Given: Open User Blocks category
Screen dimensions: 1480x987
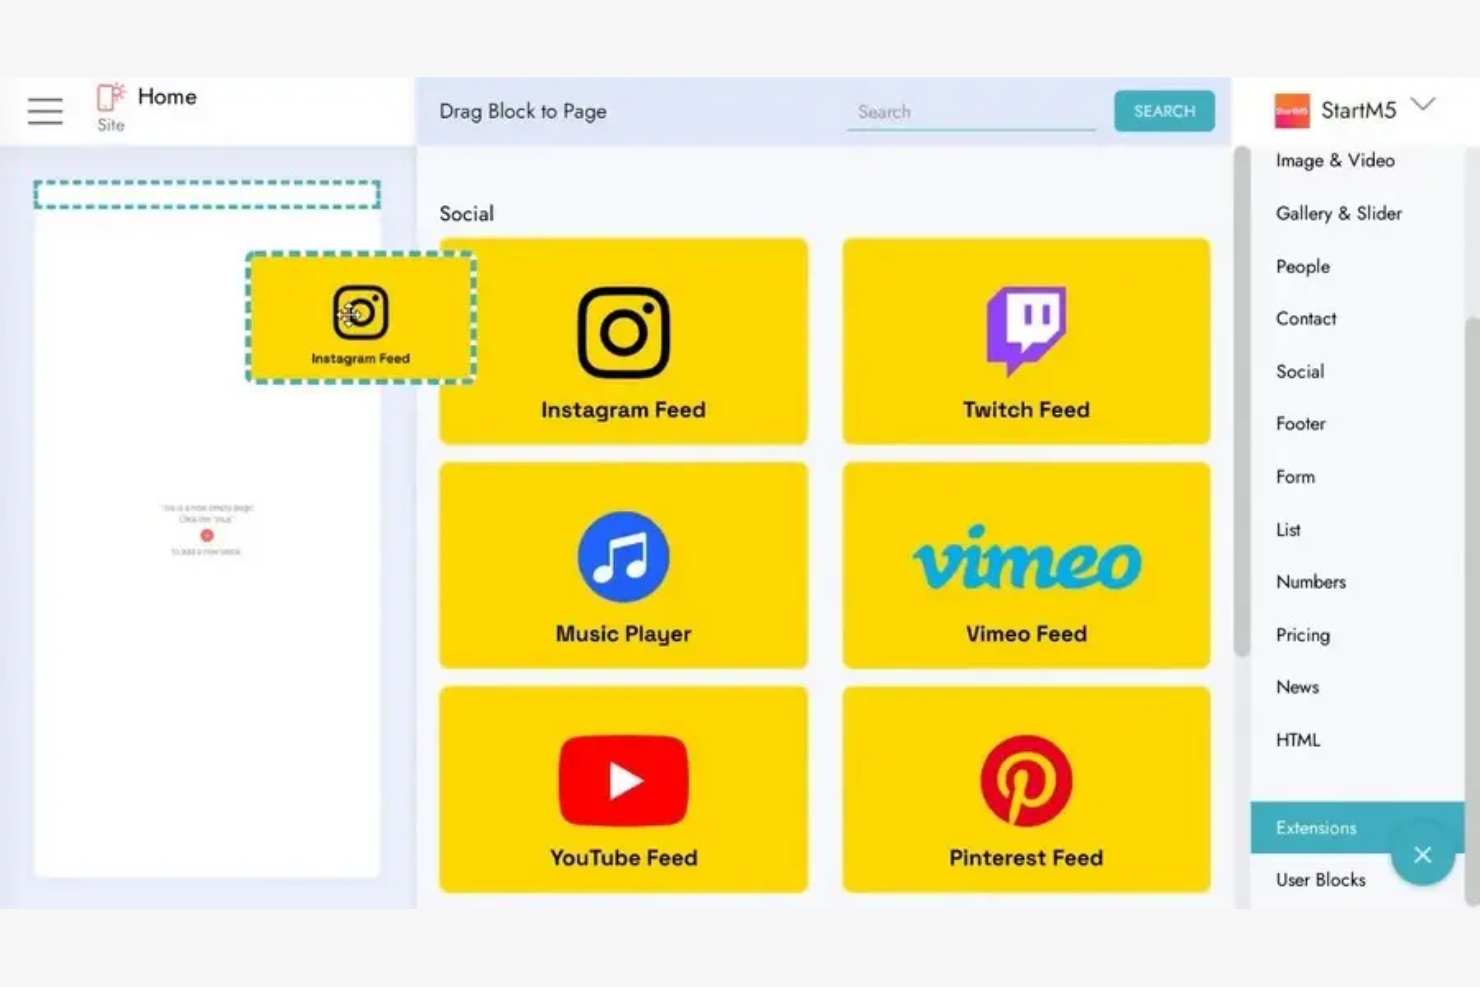Looking at the screenshot, I should coord(1320,879).
